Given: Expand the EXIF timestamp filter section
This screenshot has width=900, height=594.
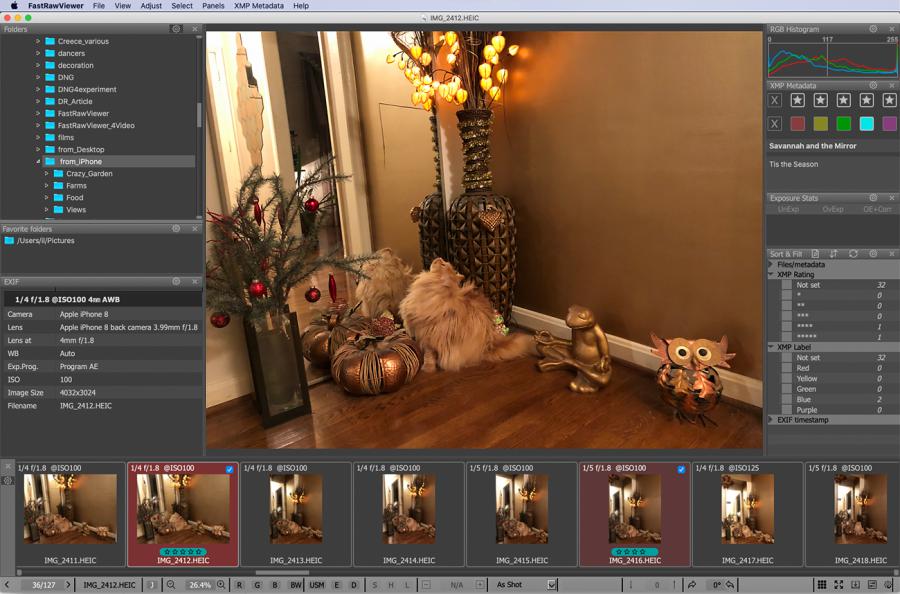Looking at the screenshot, I should click(x=771, y=420).
